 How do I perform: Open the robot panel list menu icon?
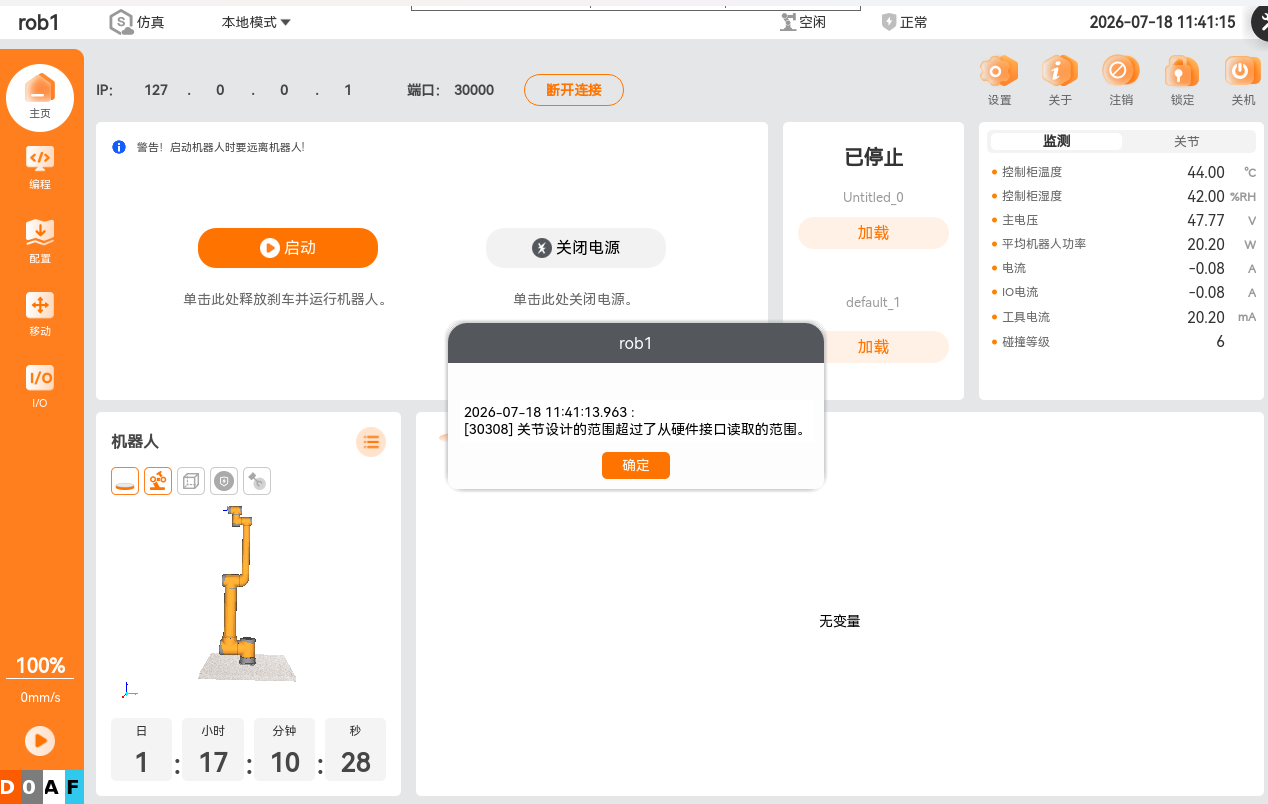371,442
